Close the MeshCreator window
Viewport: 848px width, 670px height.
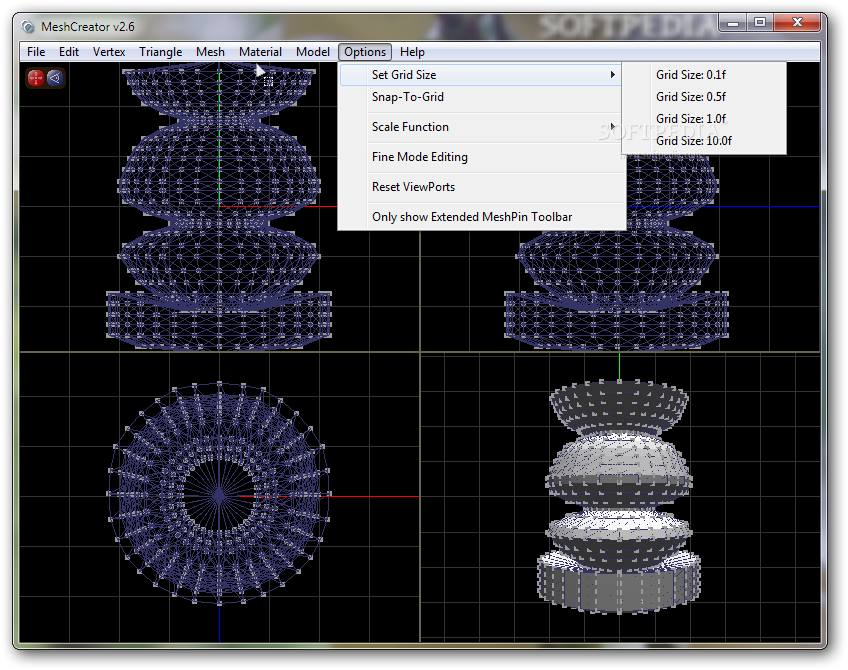[x=797, y=23]
